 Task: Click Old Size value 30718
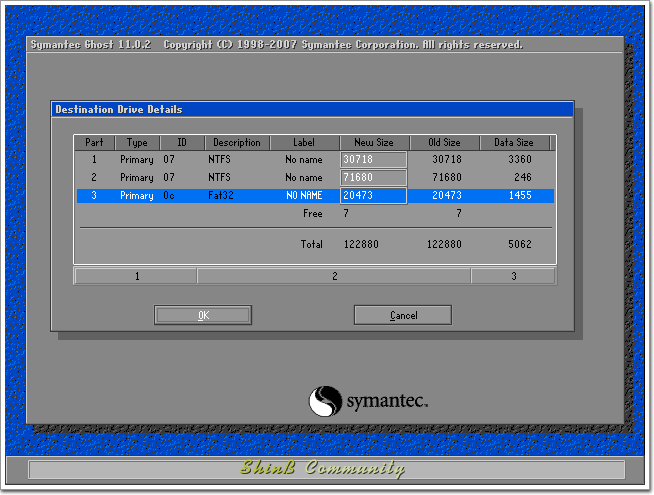[x=447, y=159]
